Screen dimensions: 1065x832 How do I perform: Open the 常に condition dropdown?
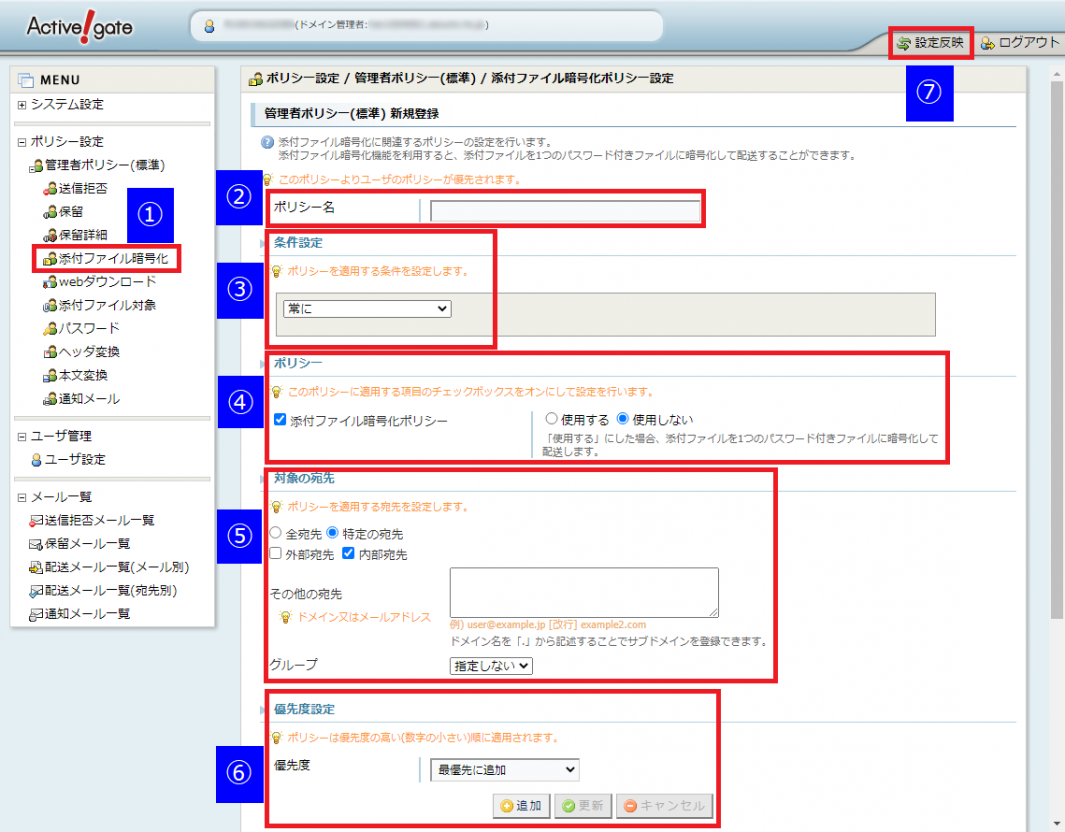pyautogui.click(x=367, y=309)
